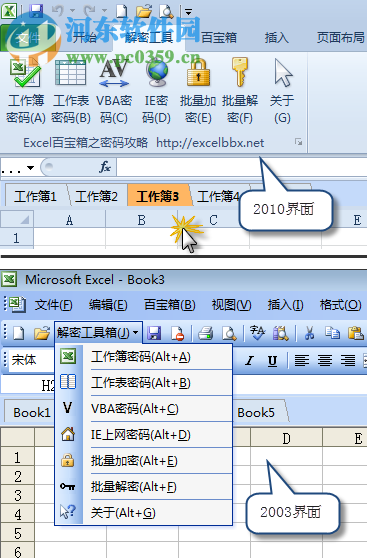Switch to 插入 ribbon tab
The image size is (367, 558).
[277, 37]
